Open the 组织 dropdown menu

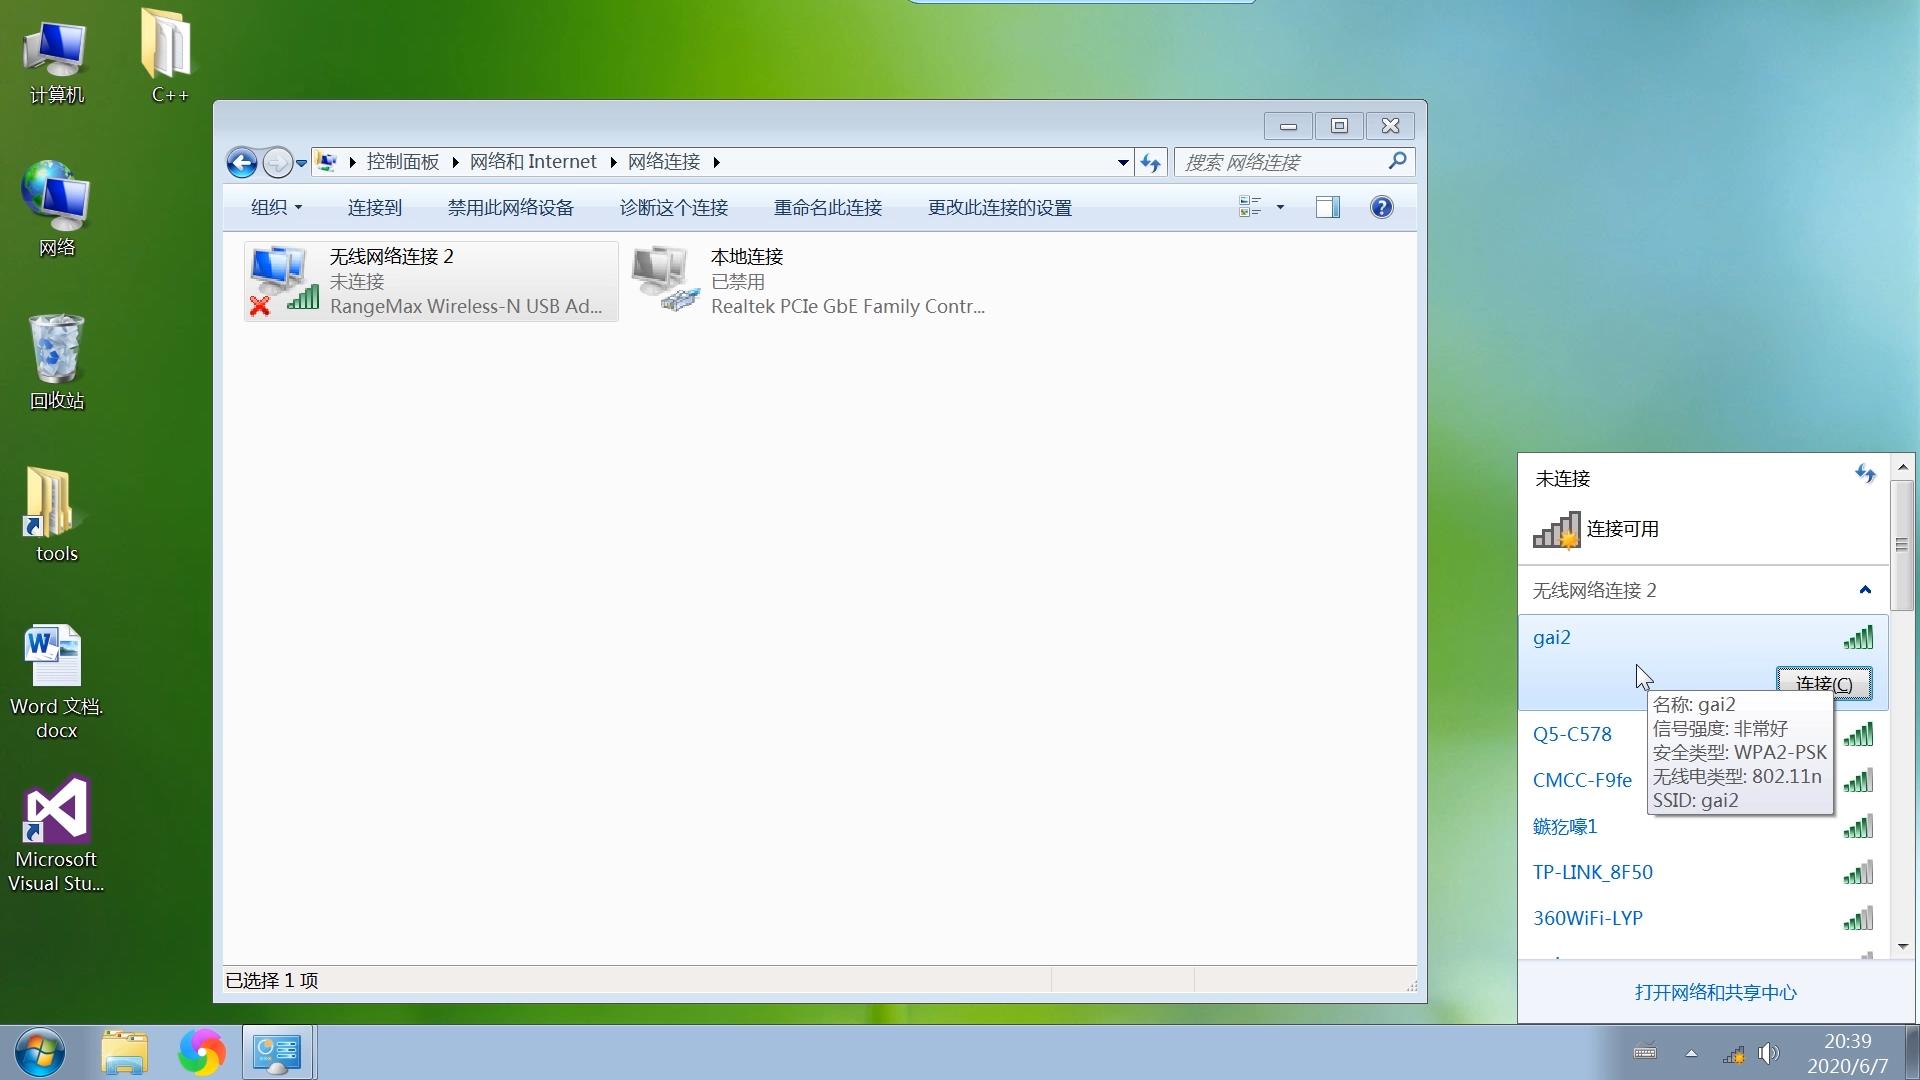[276, 207]
